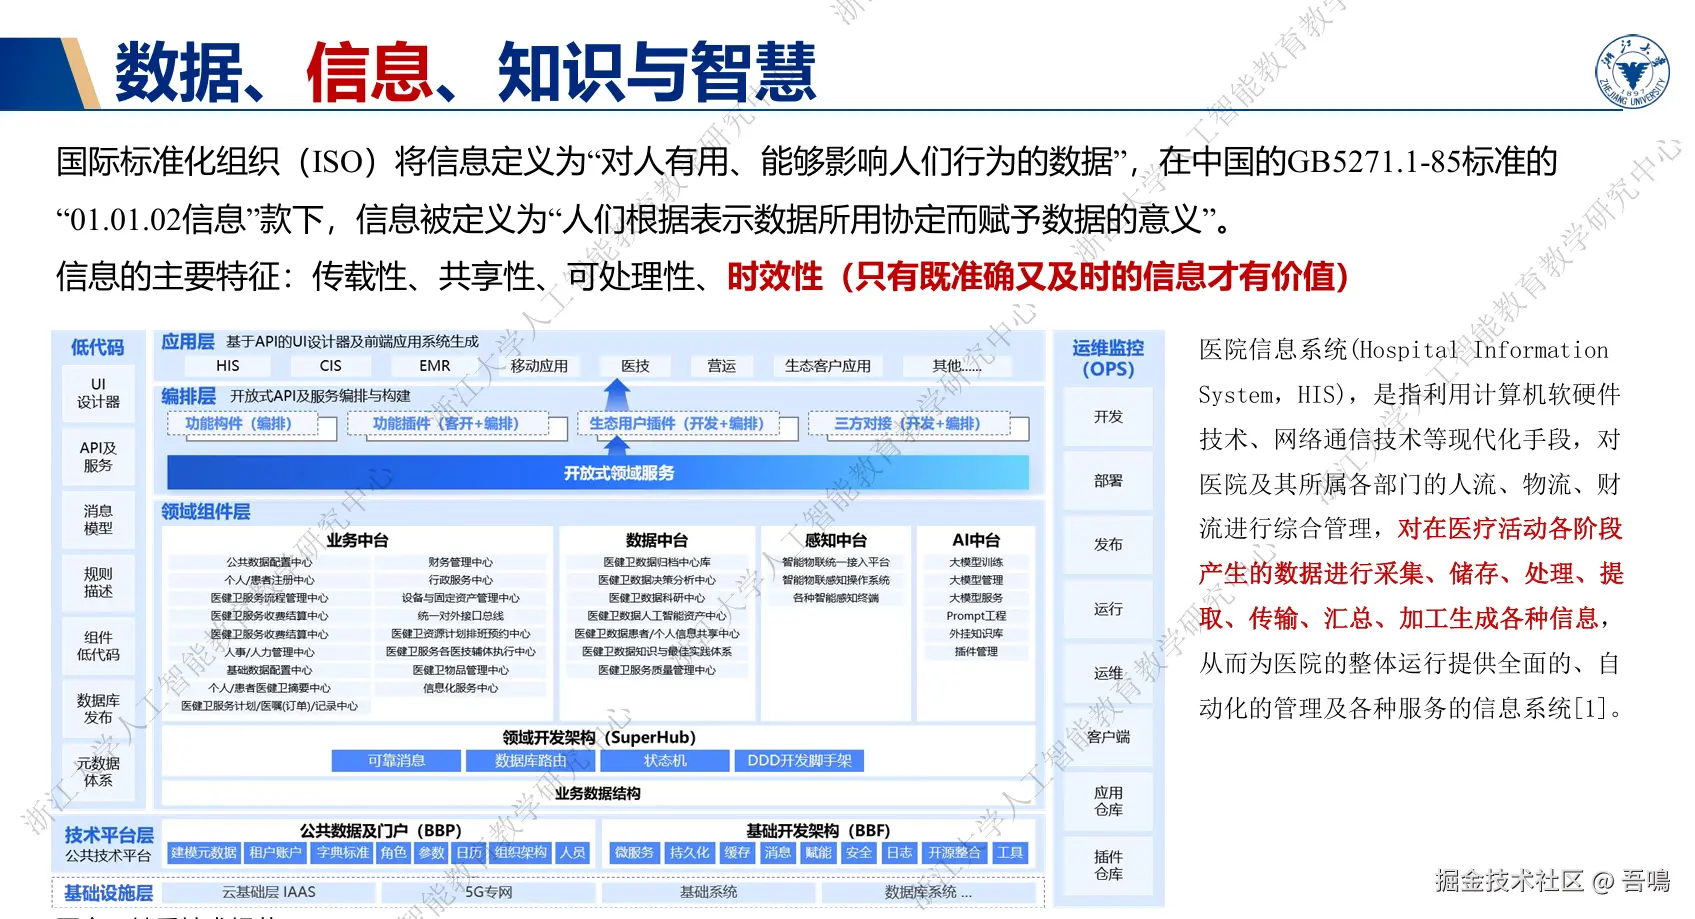Click the 财务管理中心 item

click(x=460, y=562)
